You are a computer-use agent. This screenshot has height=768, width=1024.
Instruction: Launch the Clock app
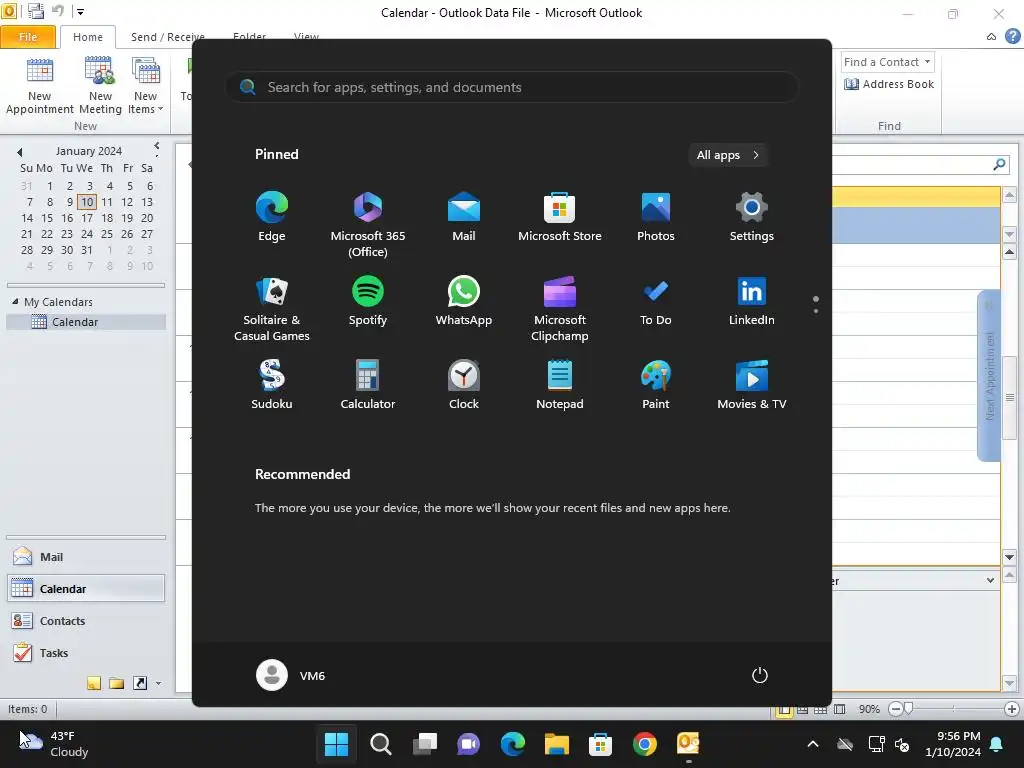[464, 385]
